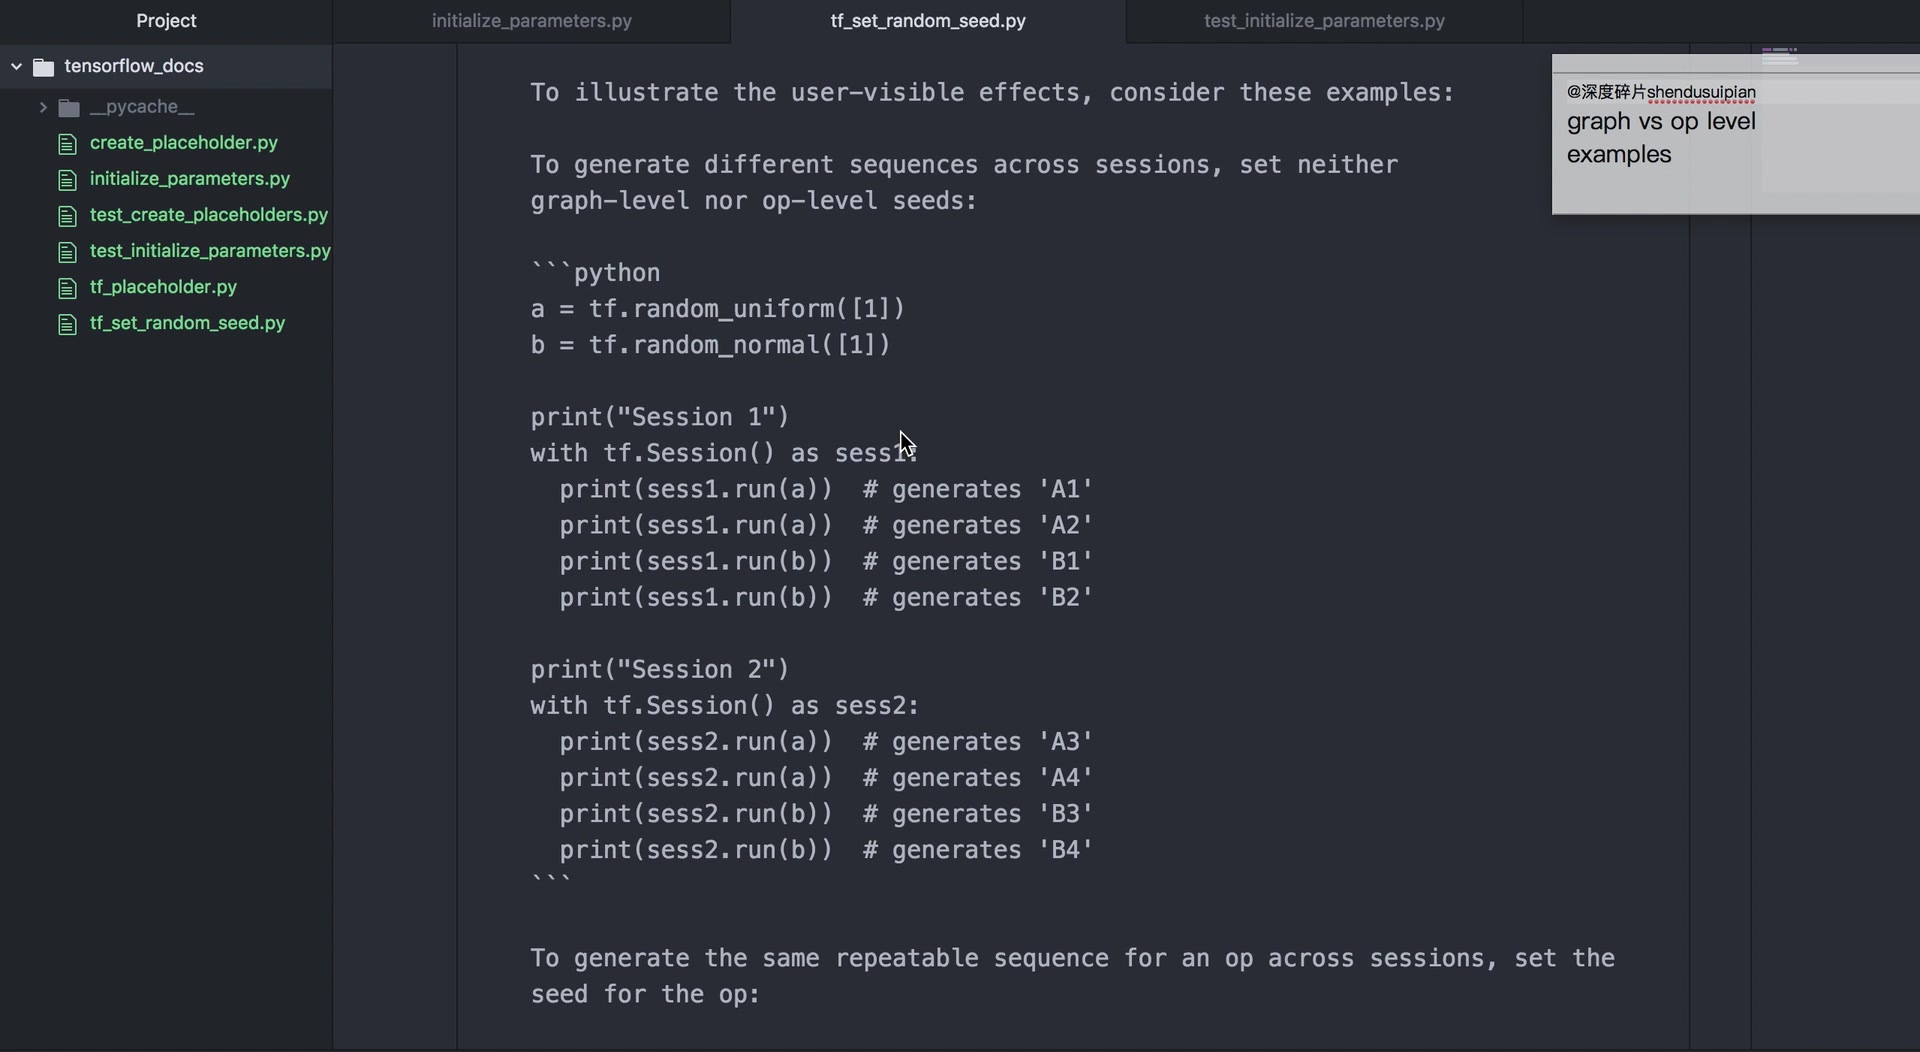This screenshot has height=1052, width=1920.
Task: Open tf_placeholder.py from the project tree
Action: [163, 287]
